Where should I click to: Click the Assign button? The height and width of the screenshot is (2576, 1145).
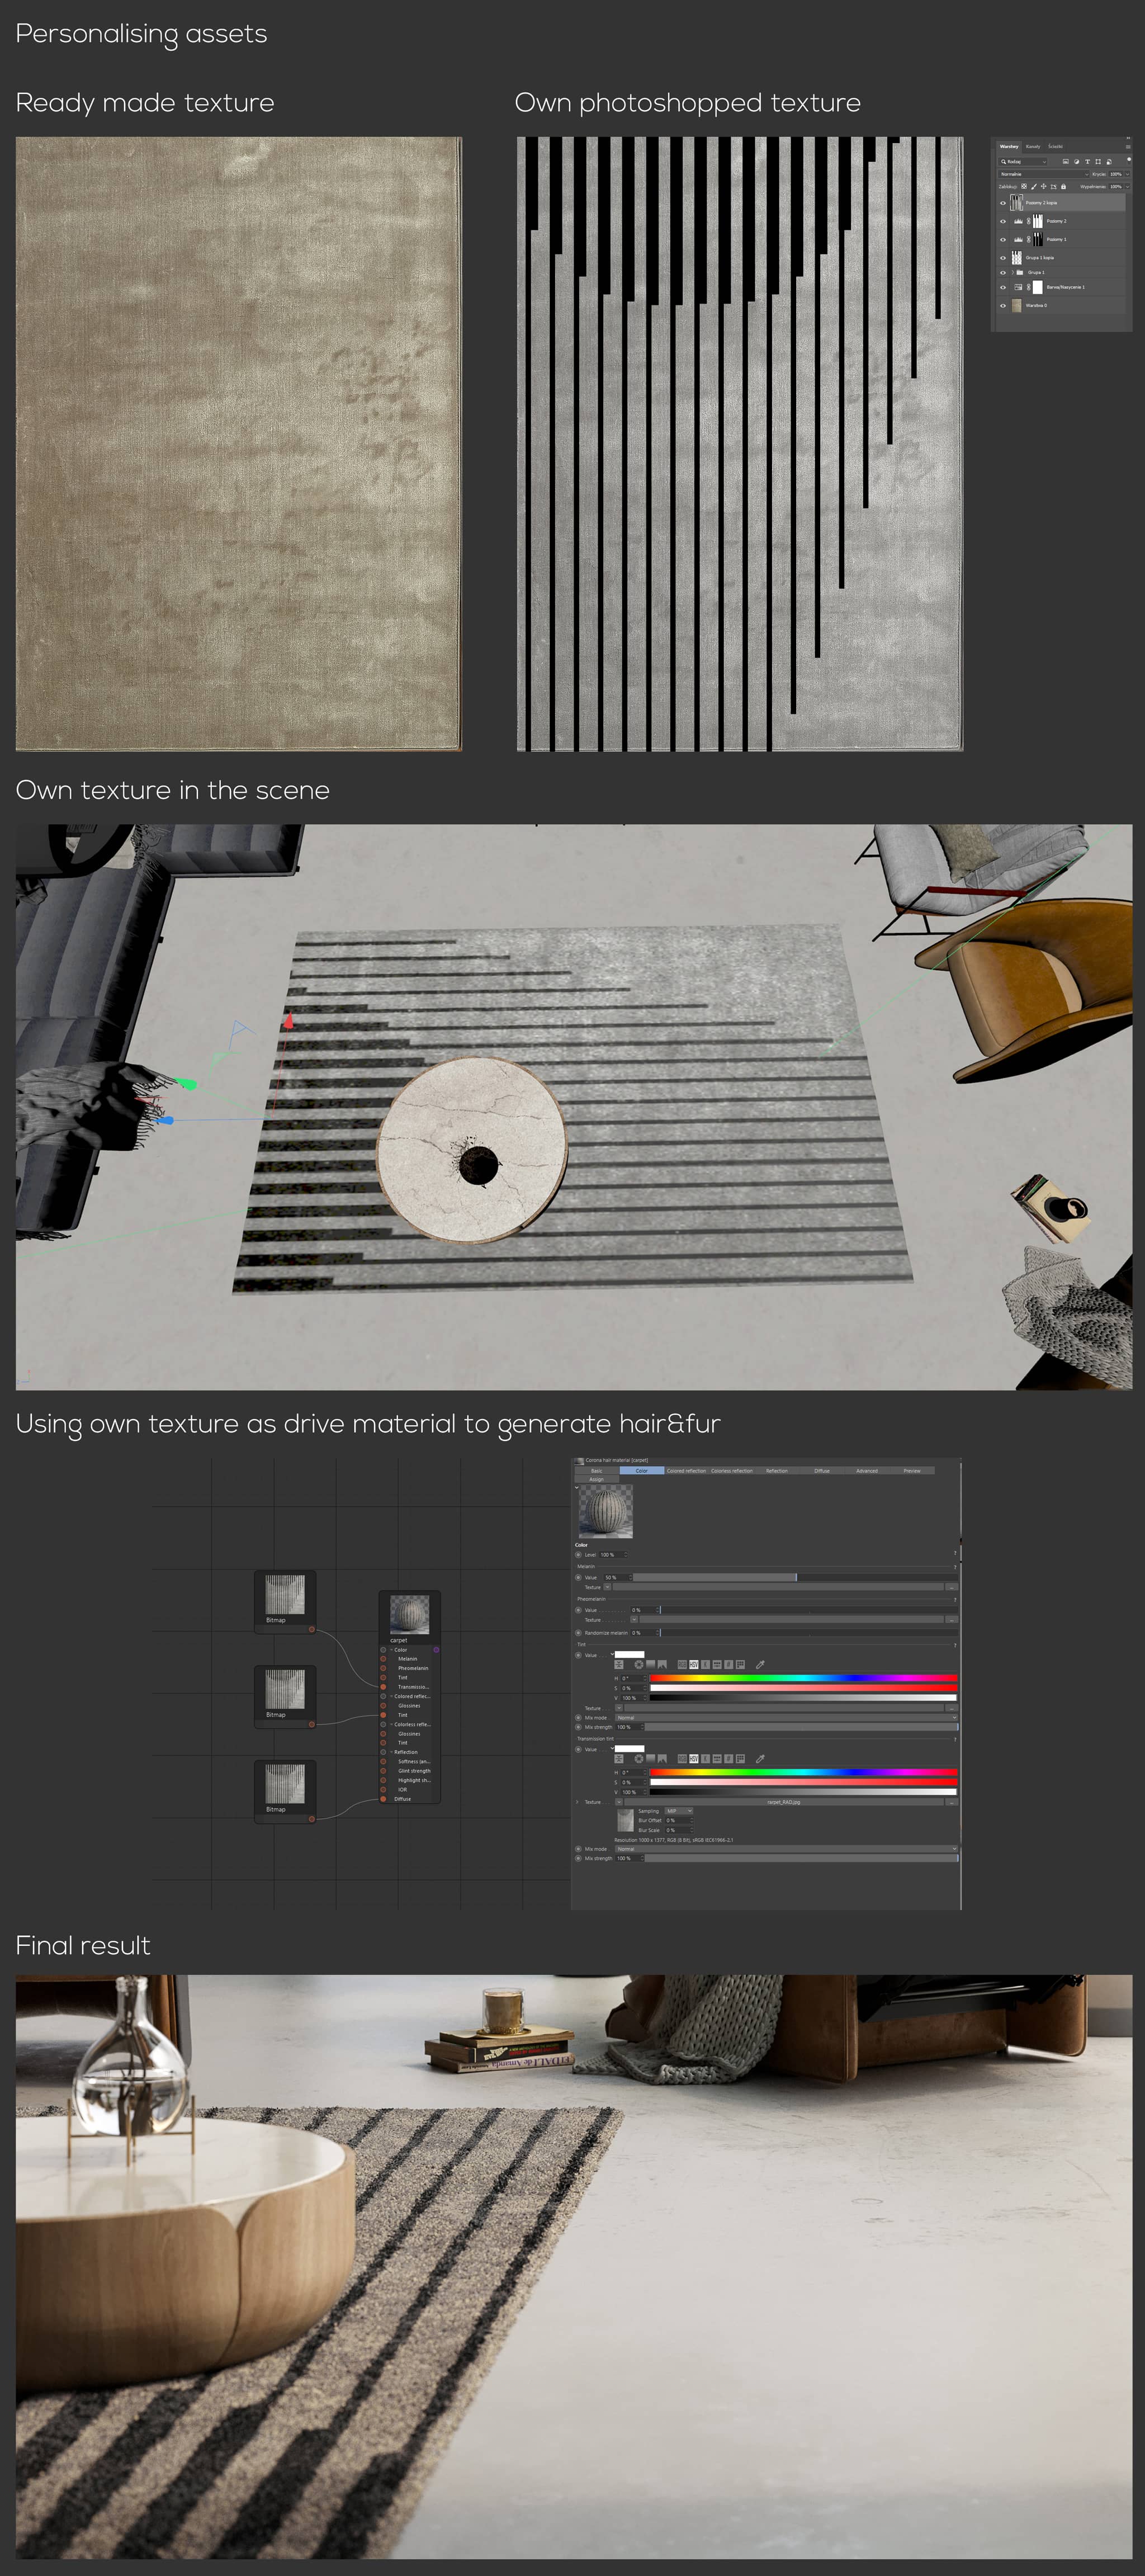click(596, 1479)
